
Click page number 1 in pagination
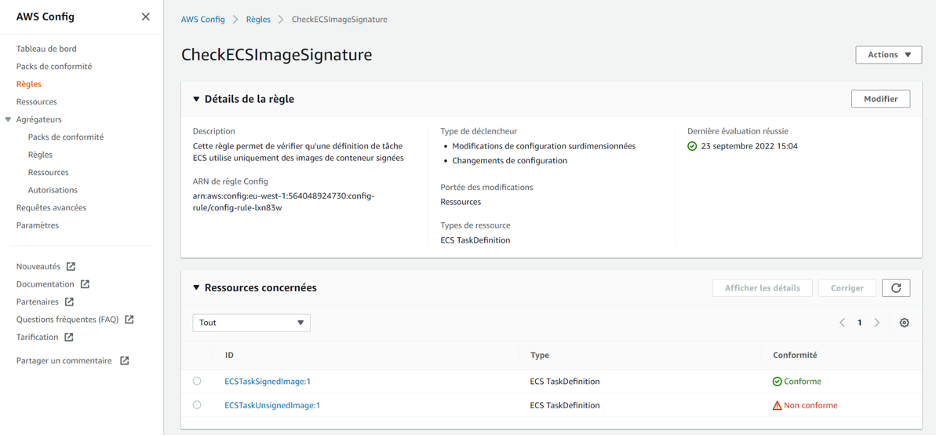tap(860, 323)
